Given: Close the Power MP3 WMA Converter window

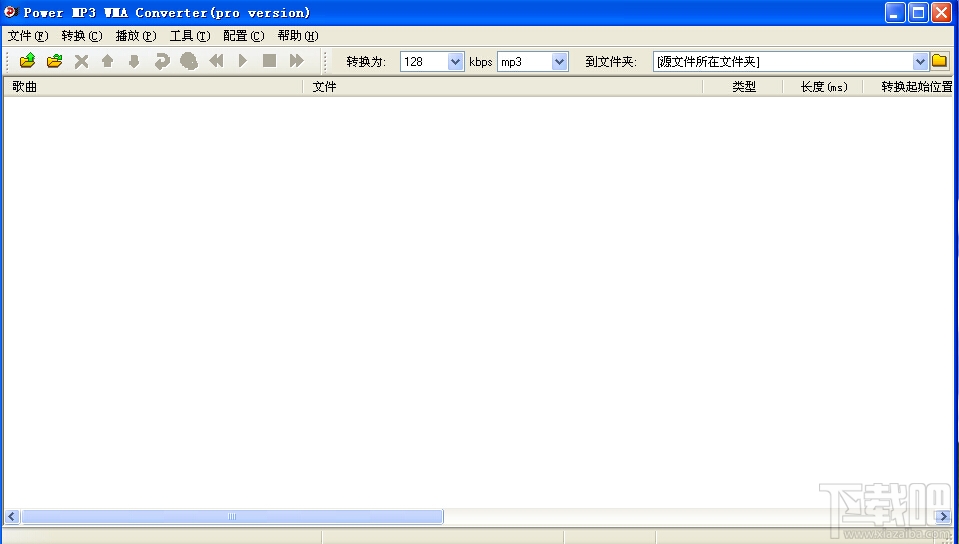Looking at the screenshot, I should pyautogui.click(x=941, y=12).
